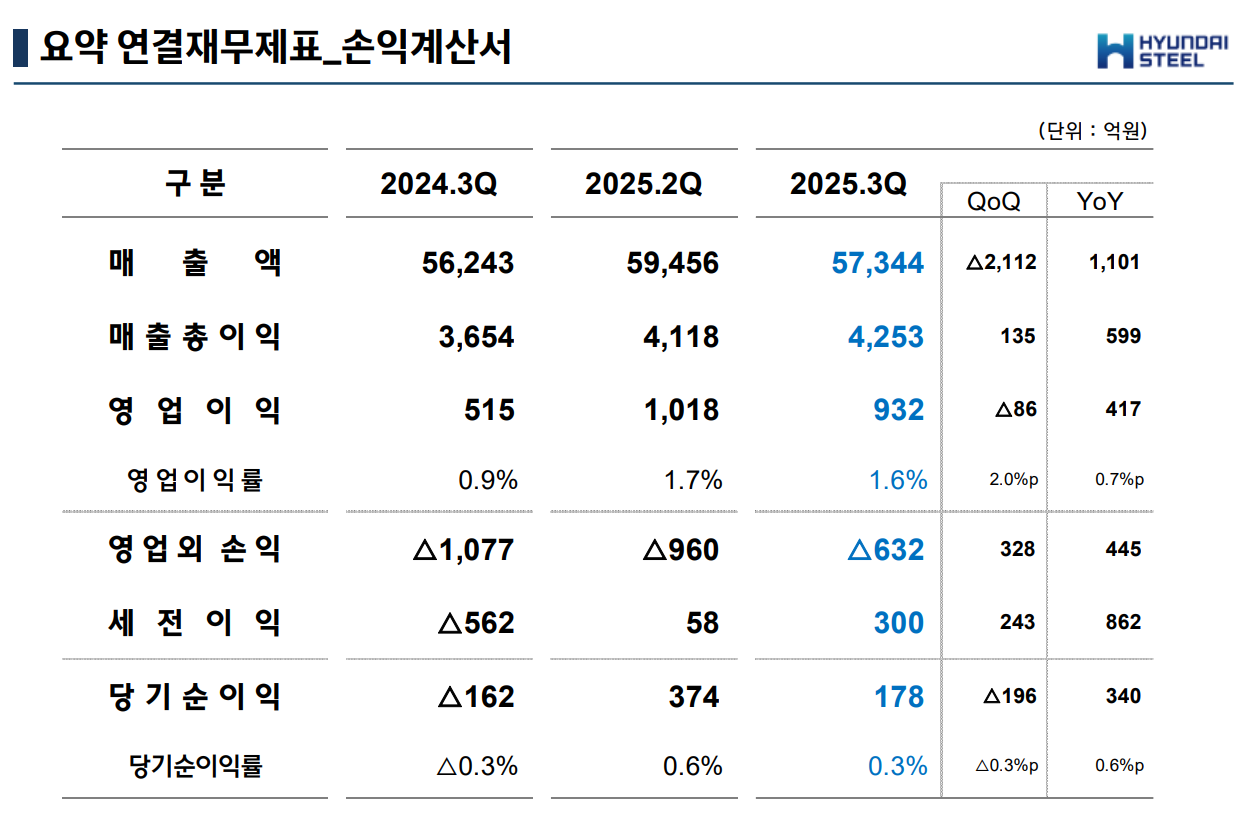Select the 영업이익률 row label
Image resolution: width=1237 pixels, height=837 pixels.
point(195,480)
